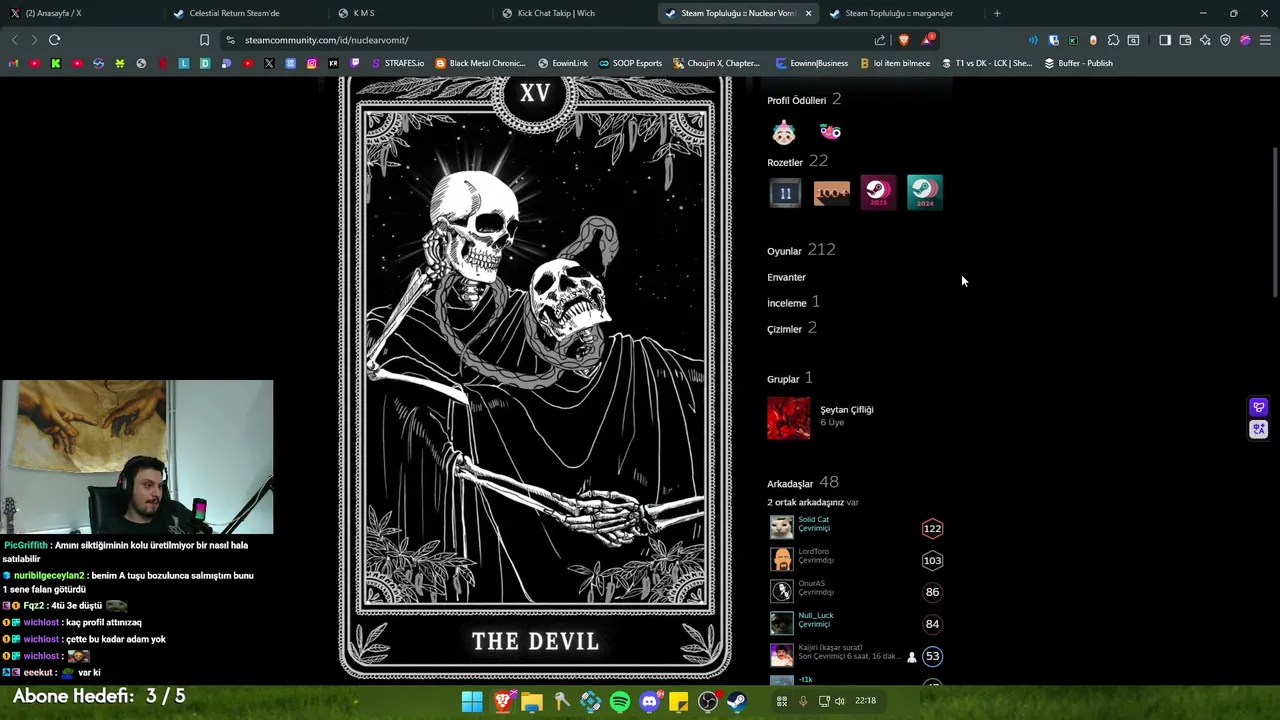Open the Twitch bookmark icon
The image size is (1280, 720).
coord(354,63)
